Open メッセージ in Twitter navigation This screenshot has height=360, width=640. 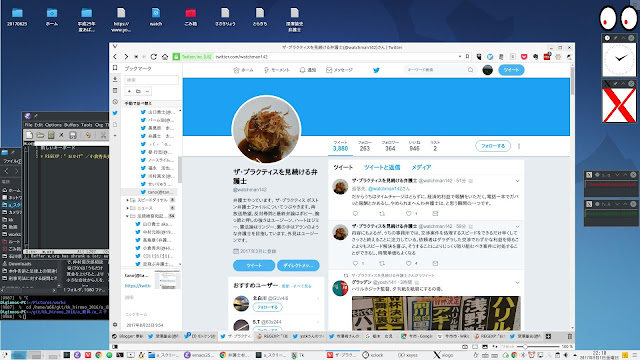click(x=339, y=70)
